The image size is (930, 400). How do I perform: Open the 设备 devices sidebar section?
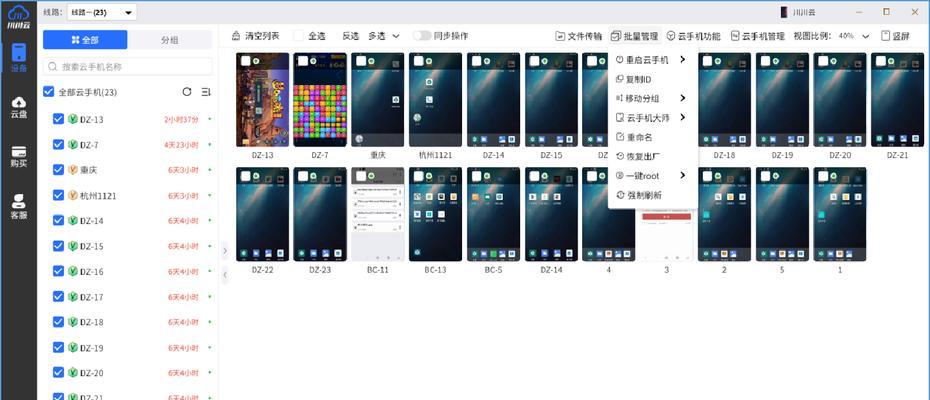click(18, 58)
